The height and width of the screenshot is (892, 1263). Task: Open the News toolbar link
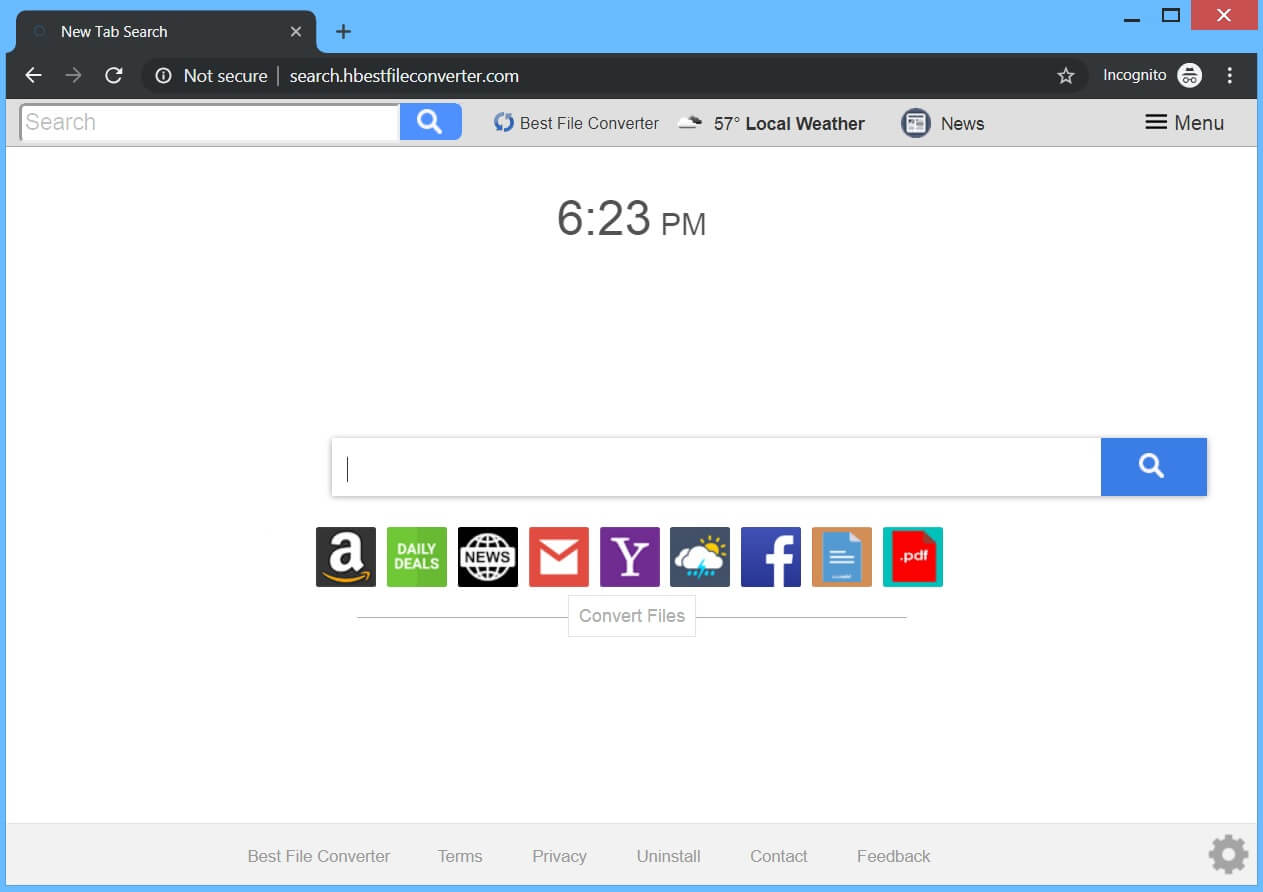[943, 123]
